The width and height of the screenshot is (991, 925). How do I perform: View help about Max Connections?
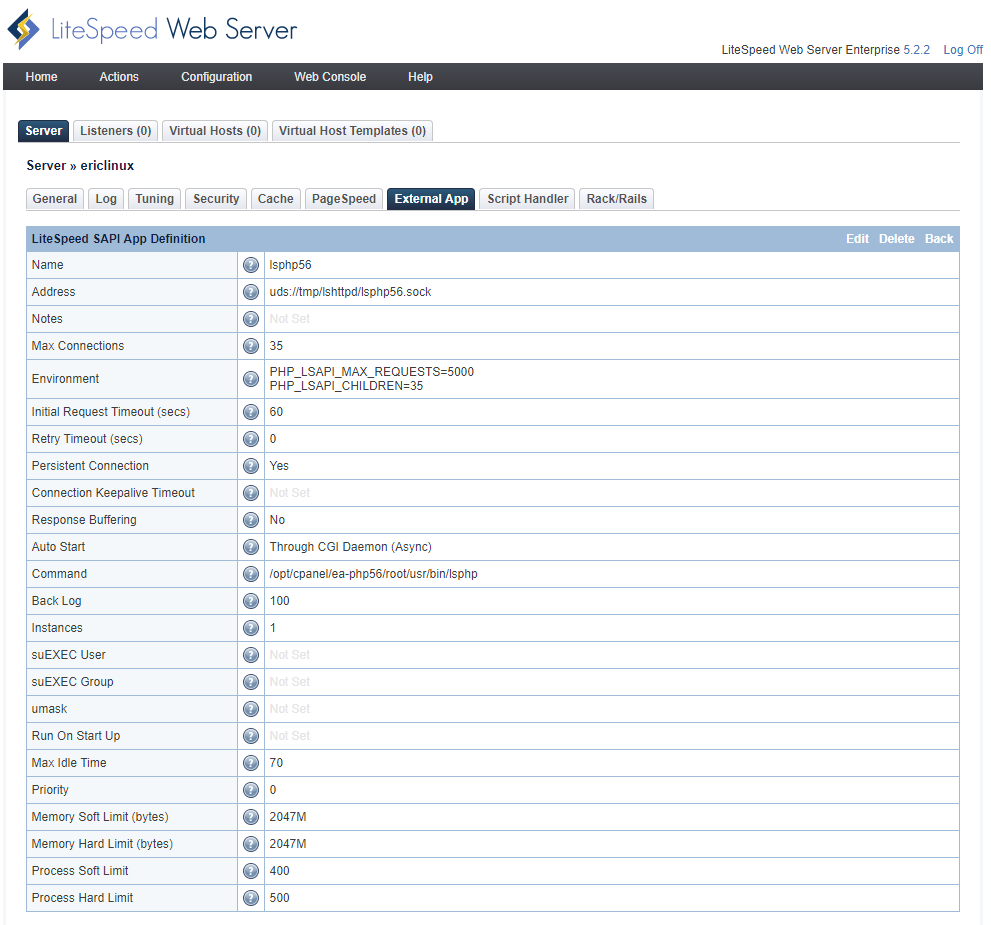(x=250, y=345)
